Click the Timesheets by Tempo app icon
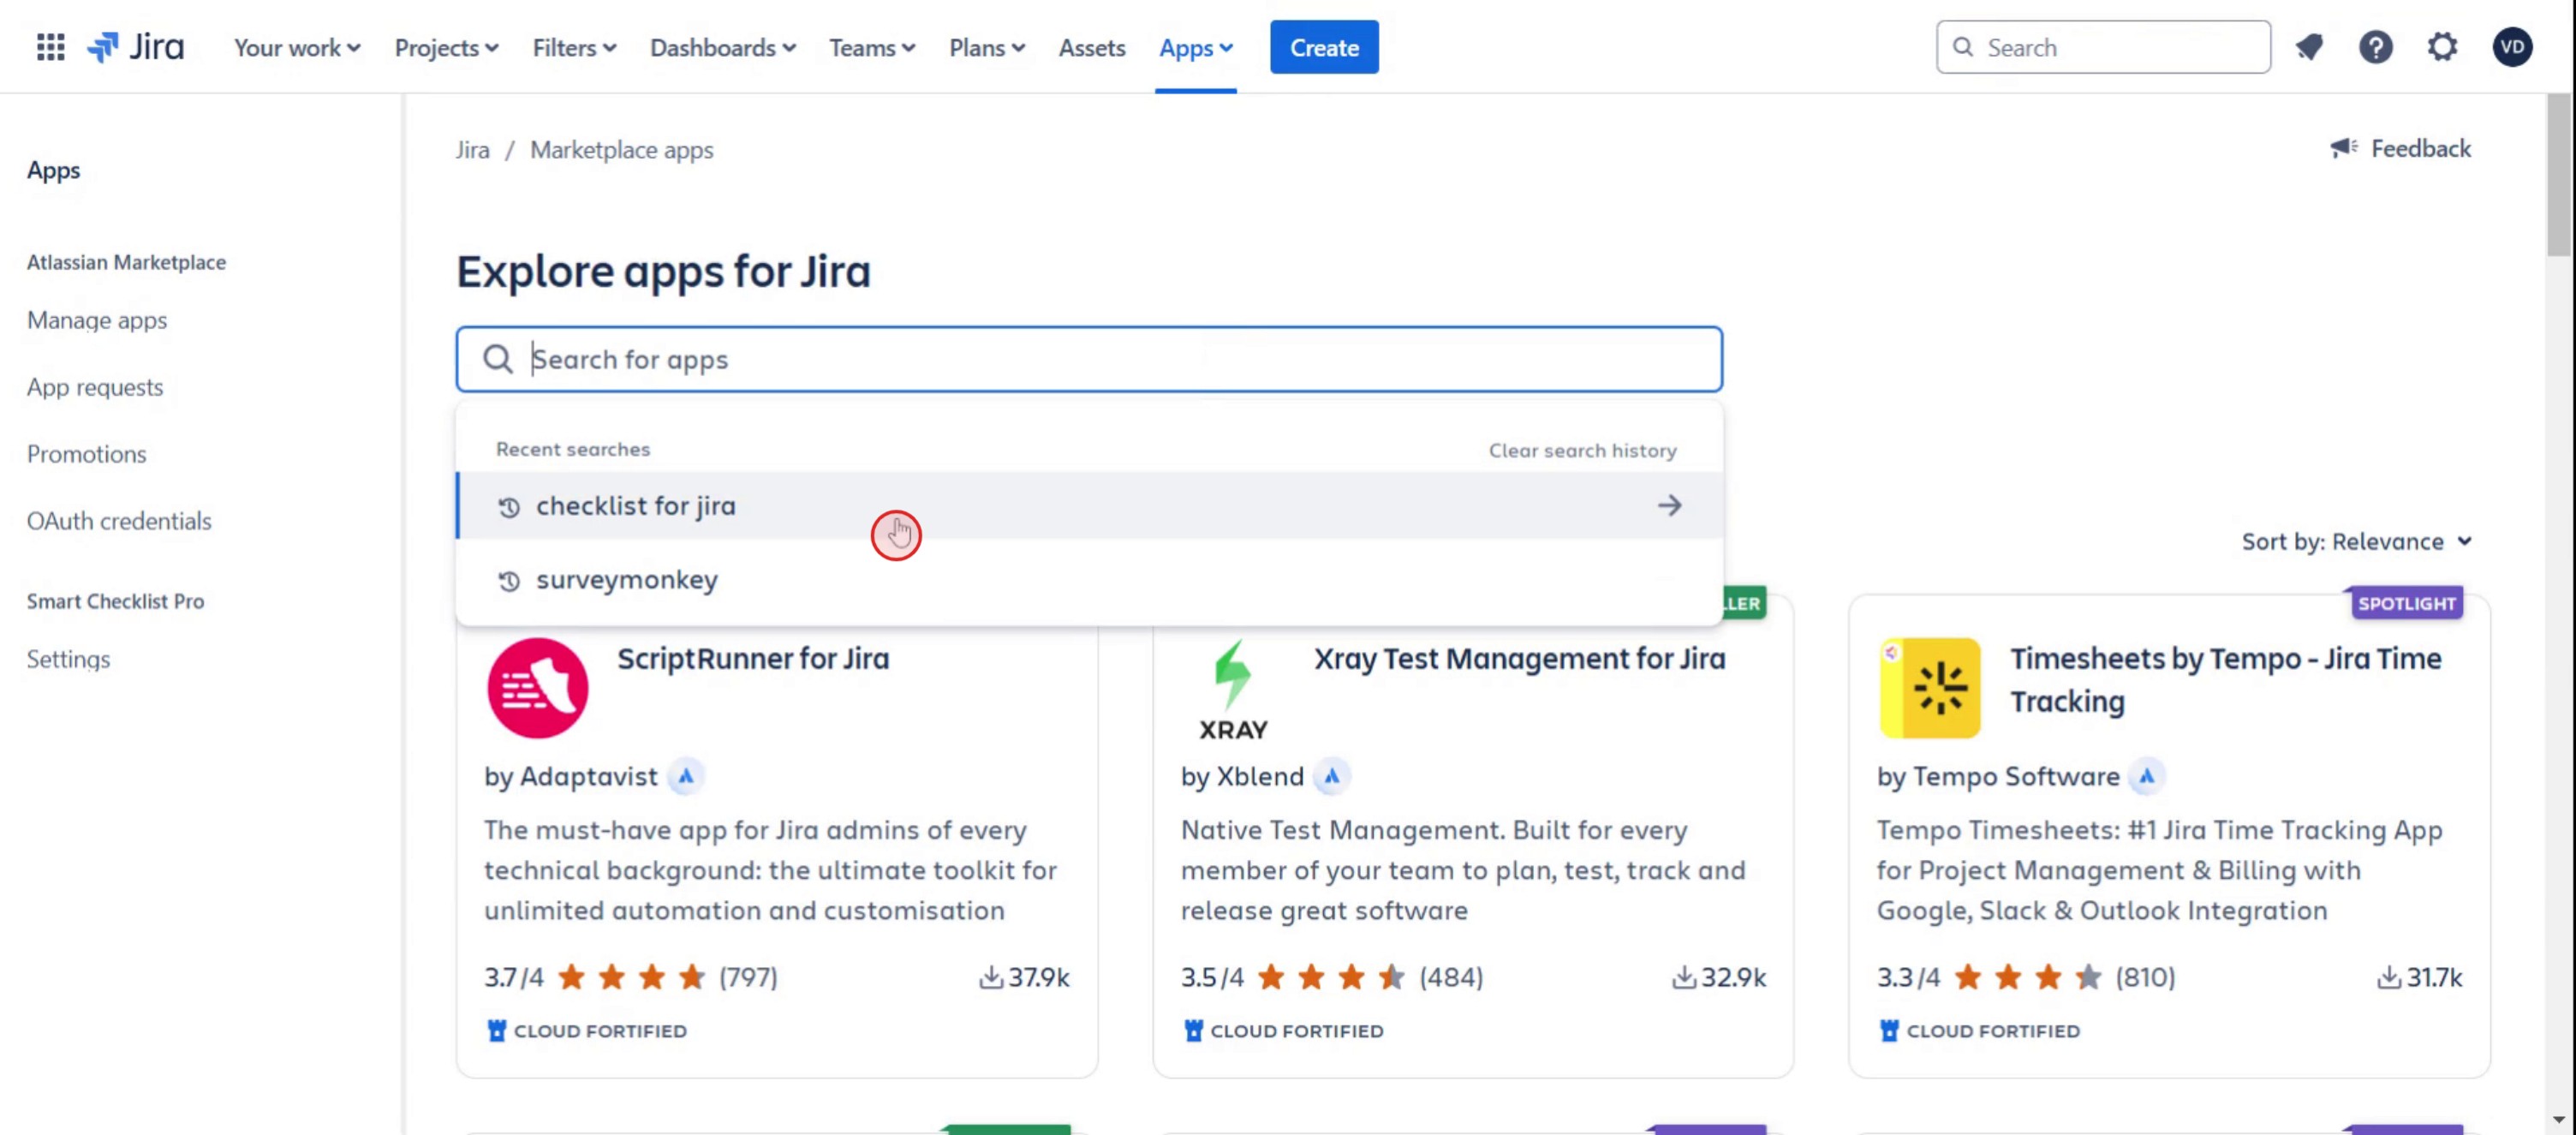The width and height of the screenshot is (2576, 1135). [x=1929, y=688]
